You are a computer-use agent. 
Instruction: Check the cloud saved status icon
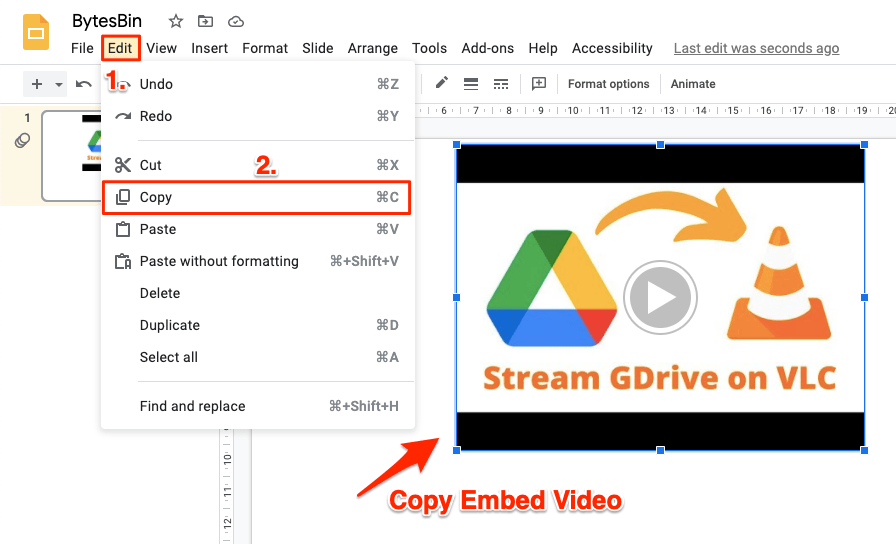tap(236, 22)
